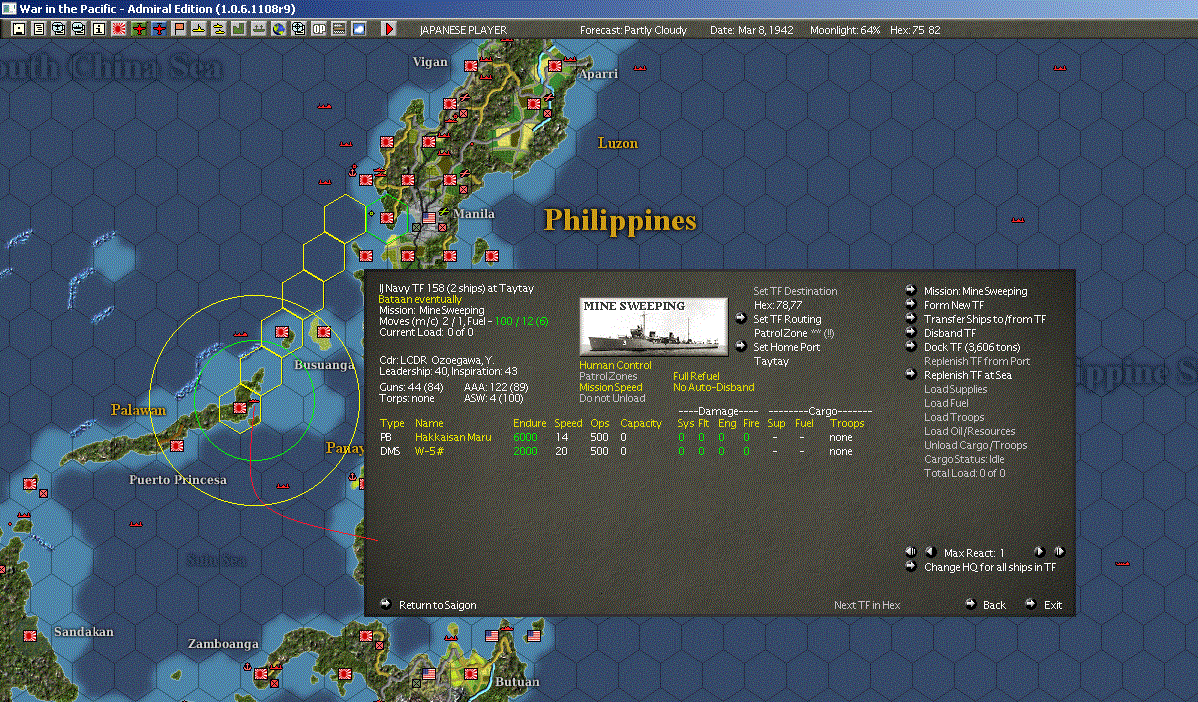This screenshot has height=702, width=1198.
Task: Click the Endure column header
Action: (x=529, y=423)
